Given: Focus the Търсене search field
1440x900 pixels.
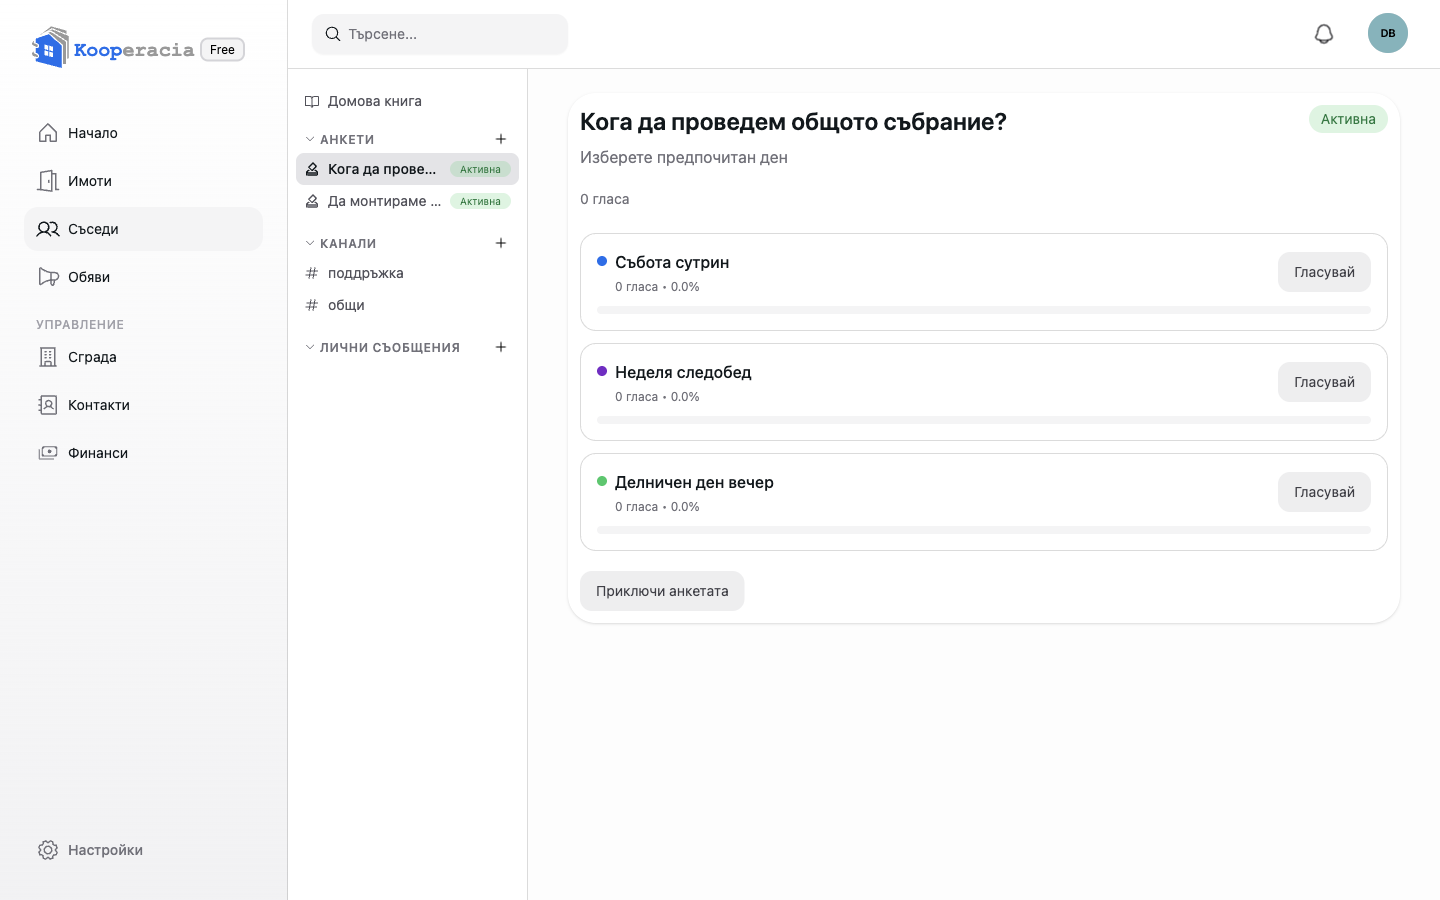Looking at the screenshot, I should coord(440,34).
